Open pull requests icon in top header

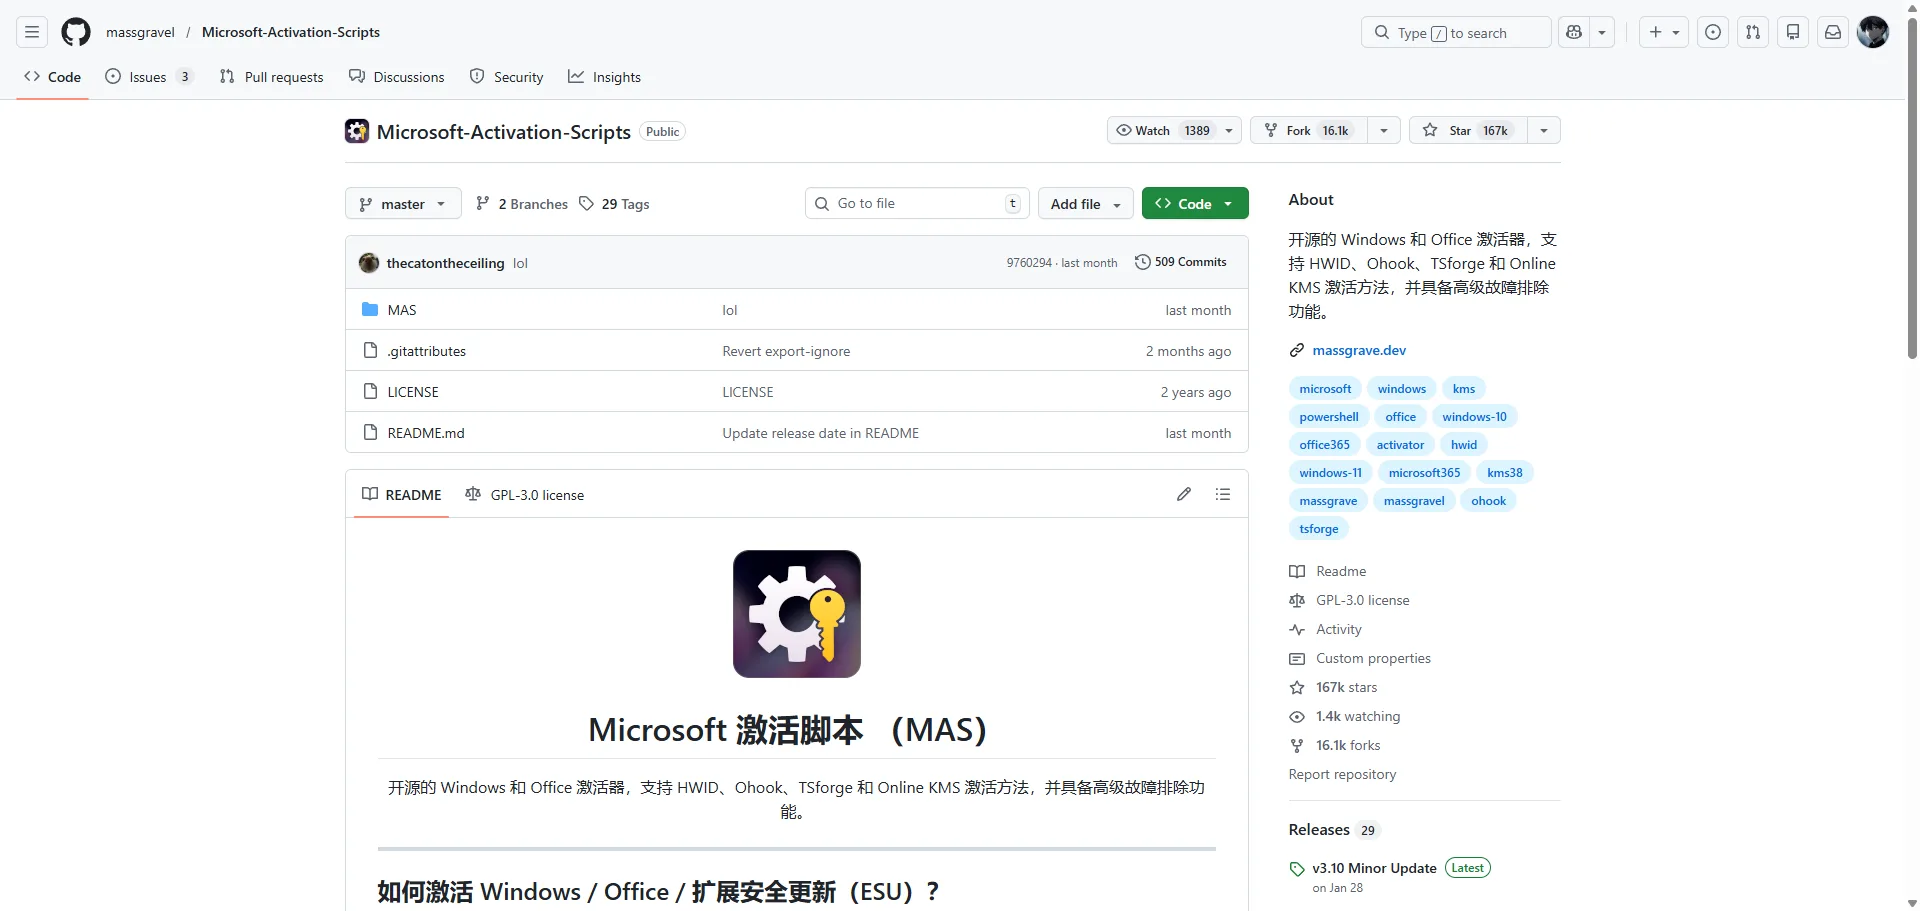coord(1753,32)
